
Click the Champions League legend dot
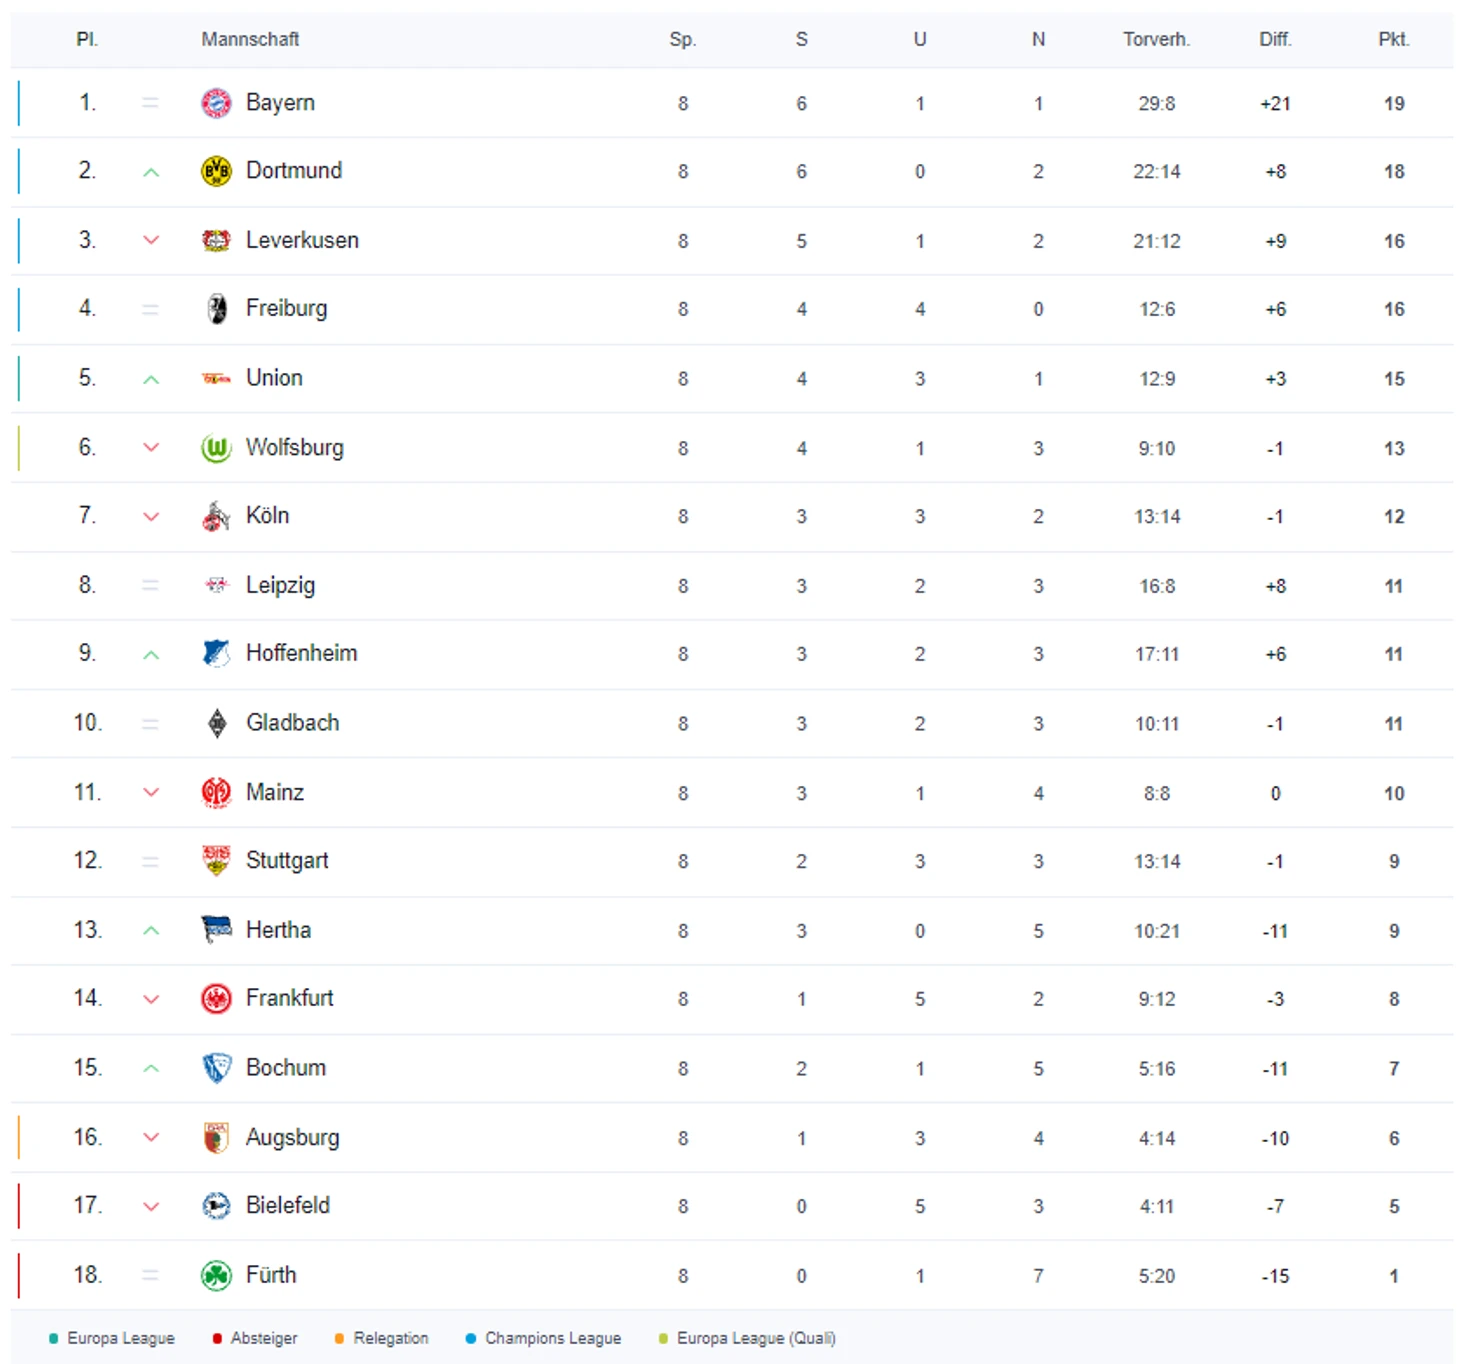pyautogui.click(x=470, y=1338)
